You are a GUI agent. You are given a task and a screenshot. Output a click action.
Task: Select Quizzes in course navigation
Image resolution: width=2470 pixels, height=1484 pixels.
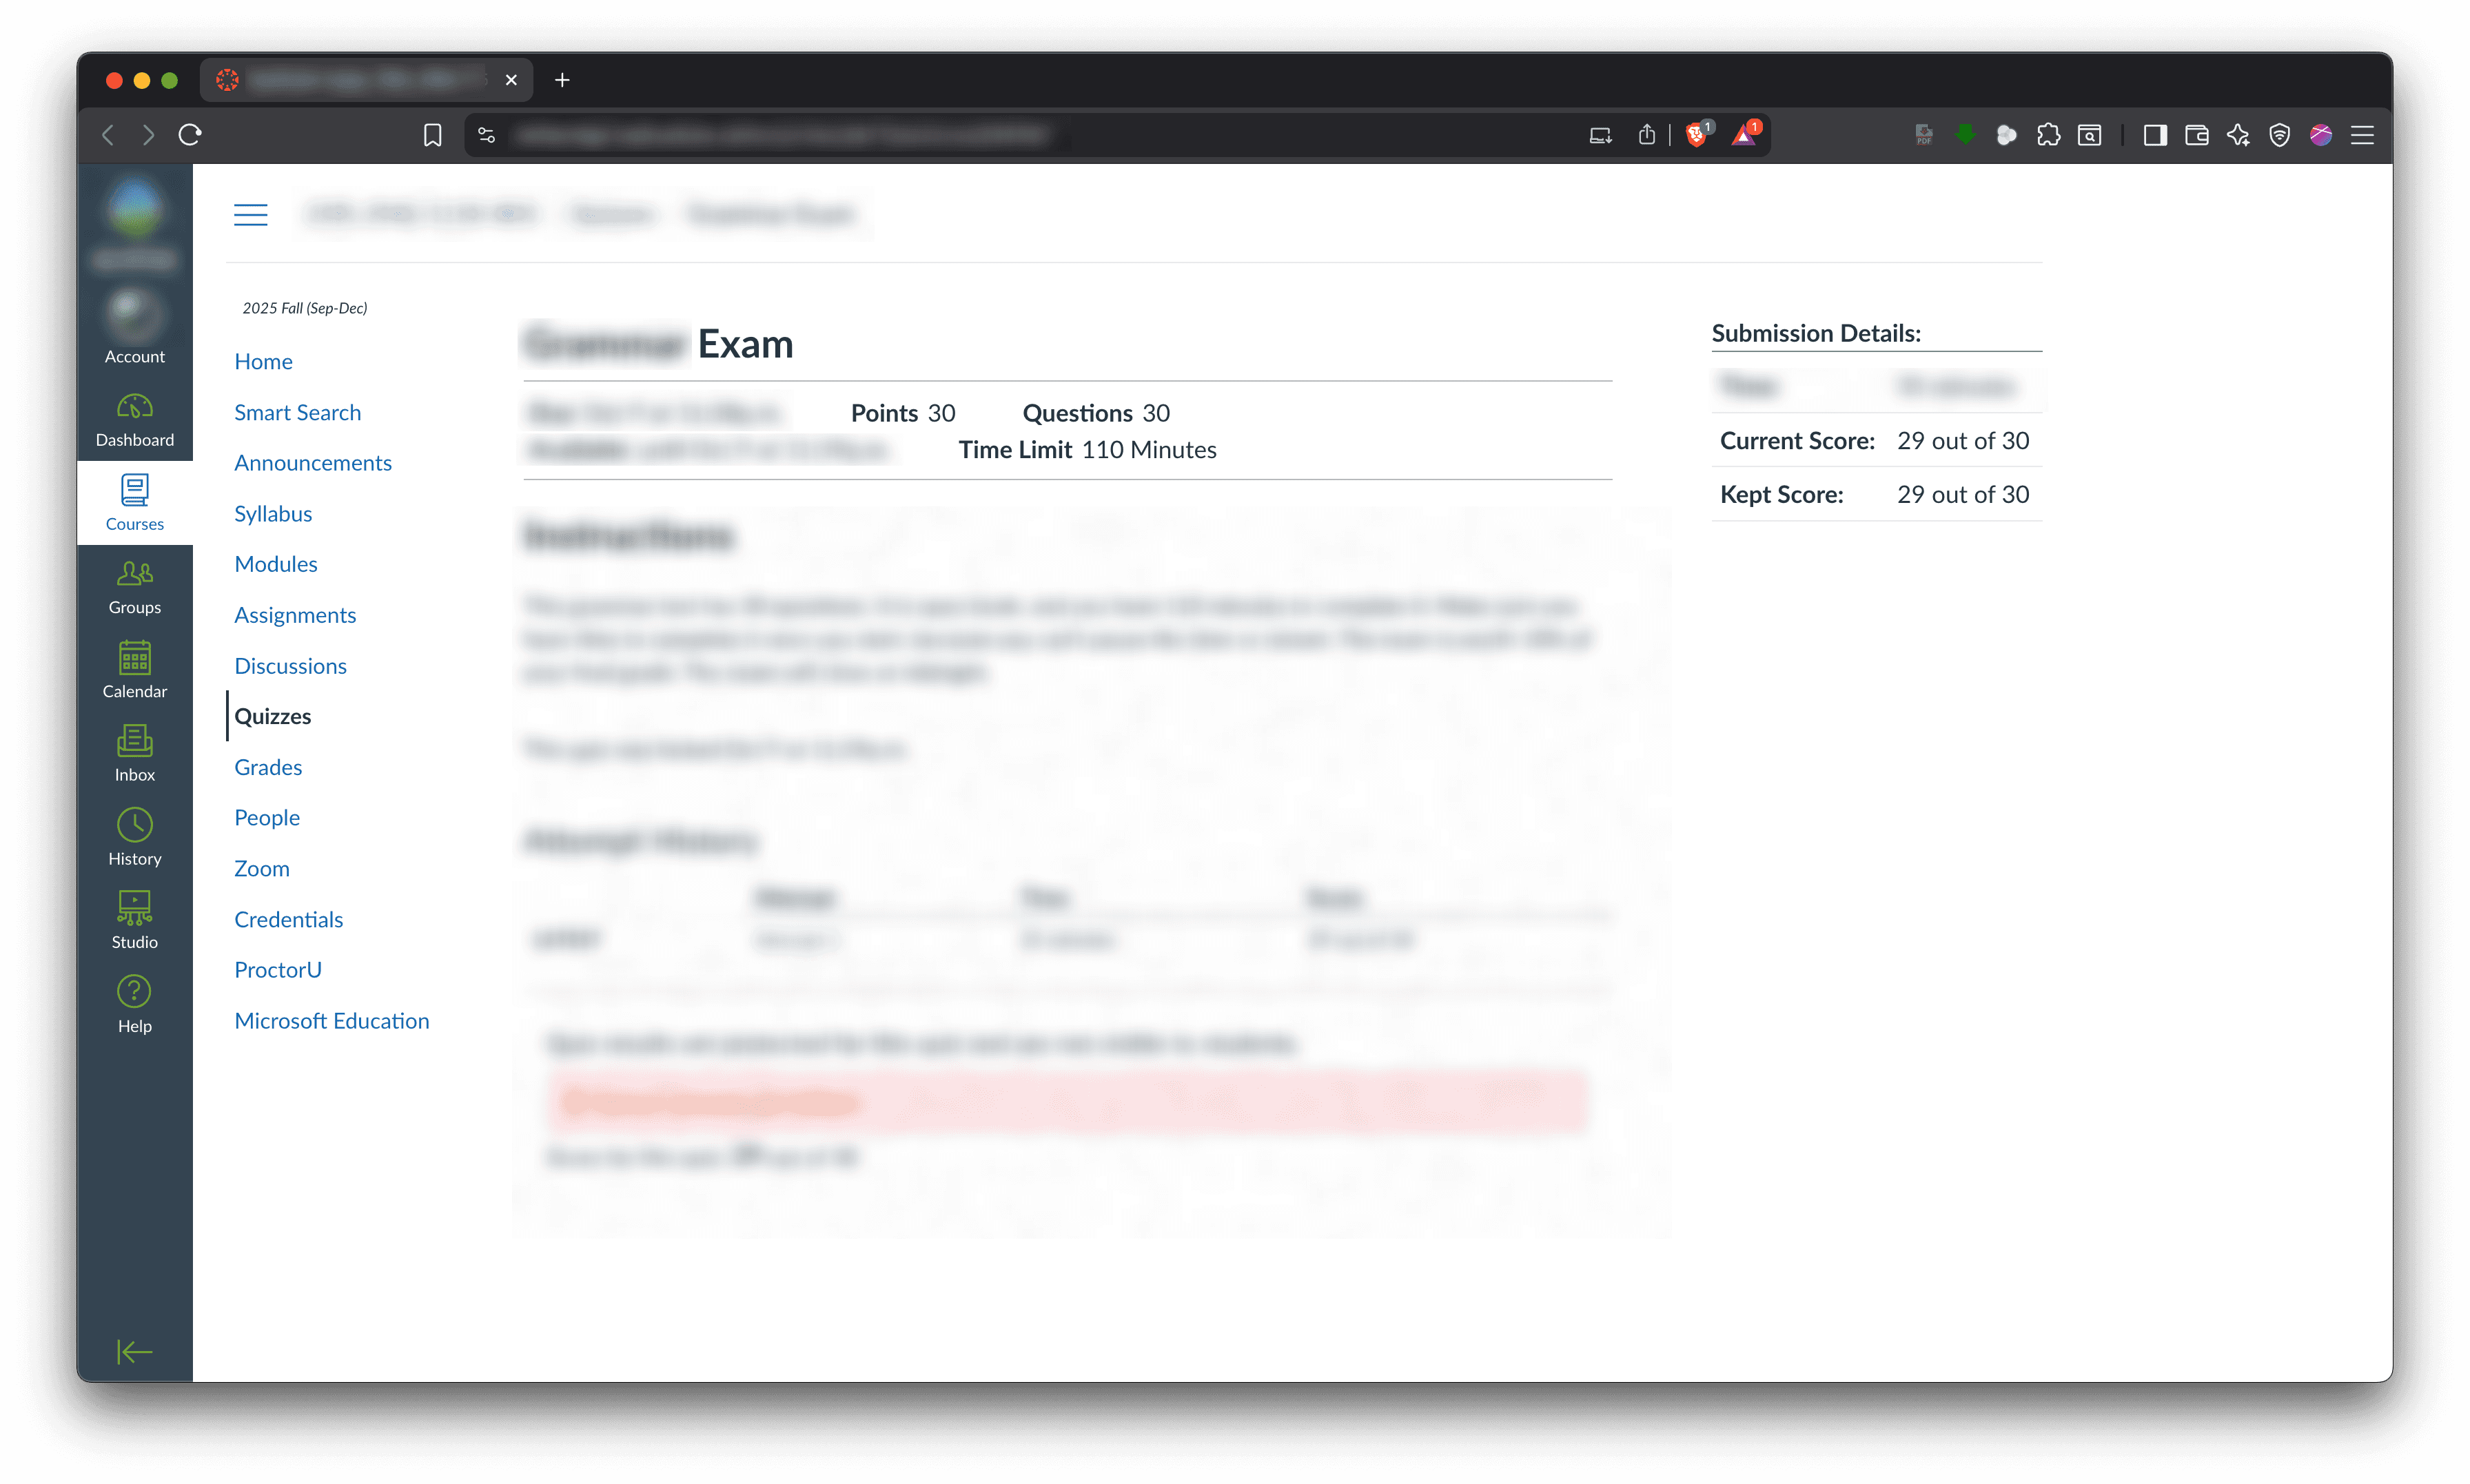272,716
